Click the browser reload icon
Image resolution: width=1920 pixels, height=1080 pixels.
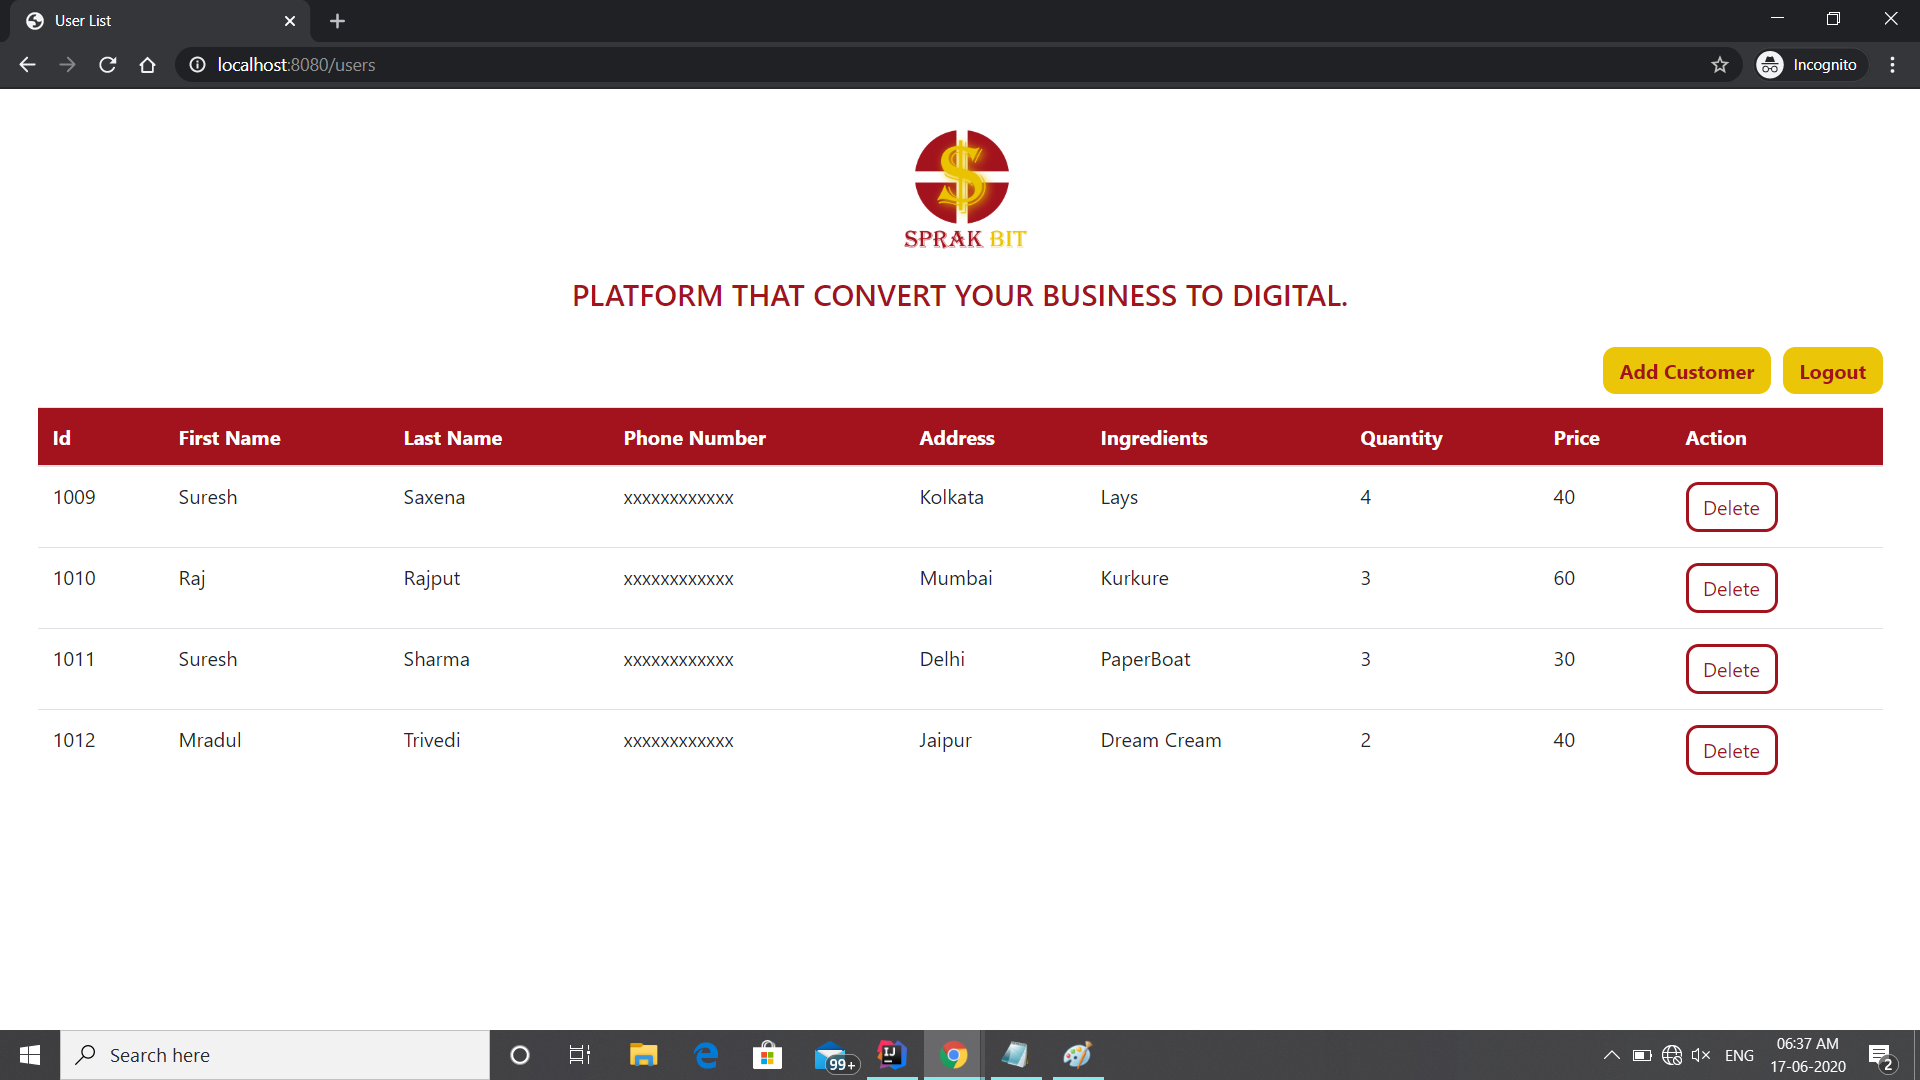coord(108,65)
